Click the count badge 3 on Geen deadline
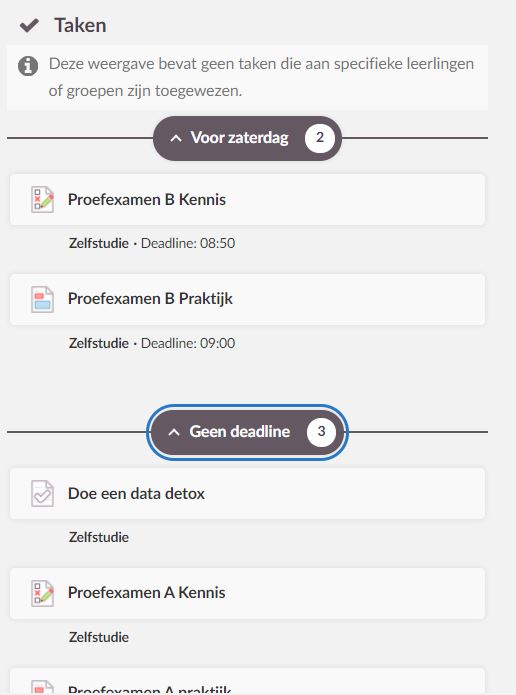This screenshot has height=695, width=516. (x=321, y=431)
